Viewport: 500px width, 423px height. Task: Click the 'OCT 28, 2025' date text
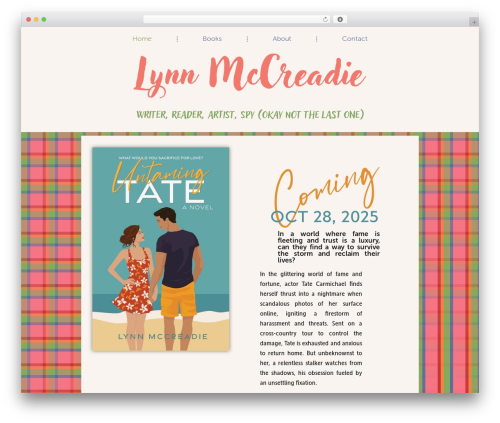tap(324, 217)
